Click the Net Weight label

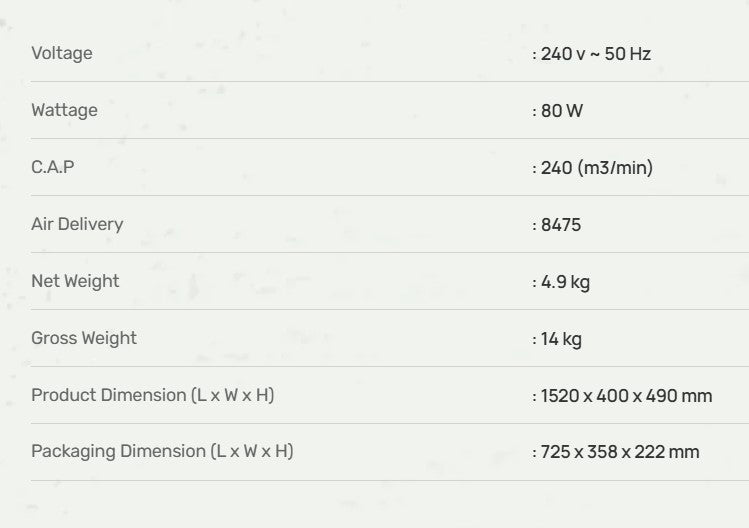point(75,281)
